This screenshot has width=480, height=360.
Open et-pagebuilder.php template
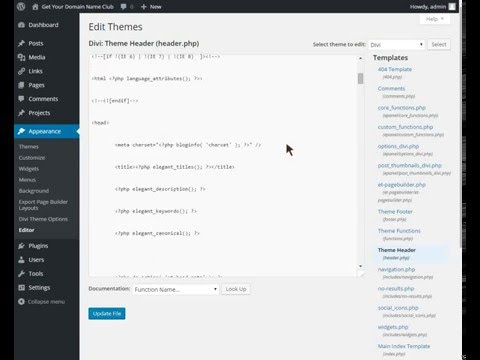pos(402,185)
